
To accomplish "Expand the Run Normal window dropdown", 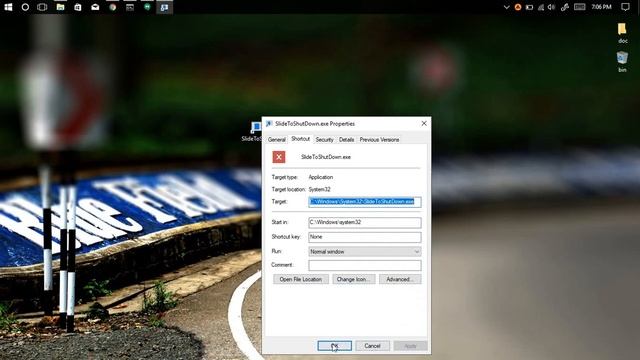I will point(364,252).
